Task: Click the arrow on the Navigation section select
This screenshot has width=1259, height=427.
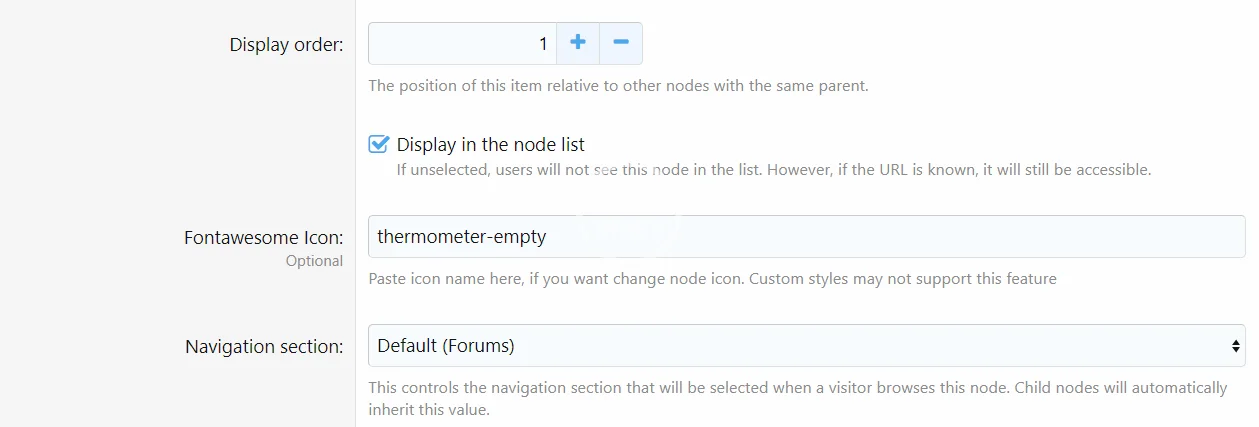Action: coord(1236,346)
